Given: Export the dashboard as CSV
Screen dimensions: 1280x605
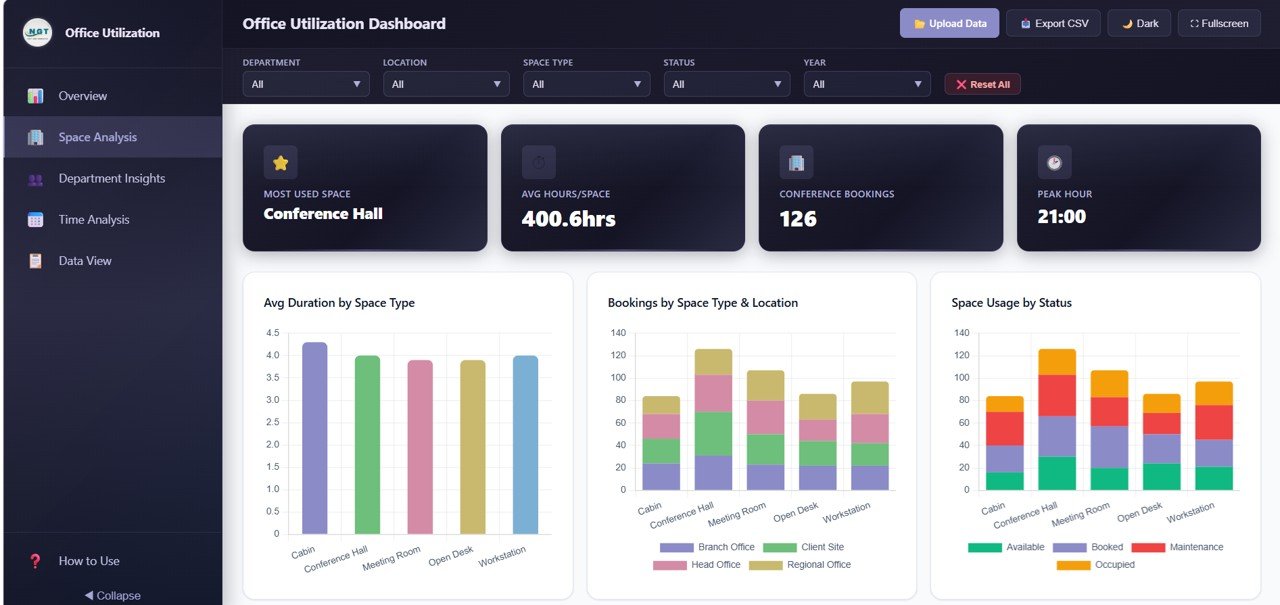Looking at the screenshot, I should (x=1053, y=22).
